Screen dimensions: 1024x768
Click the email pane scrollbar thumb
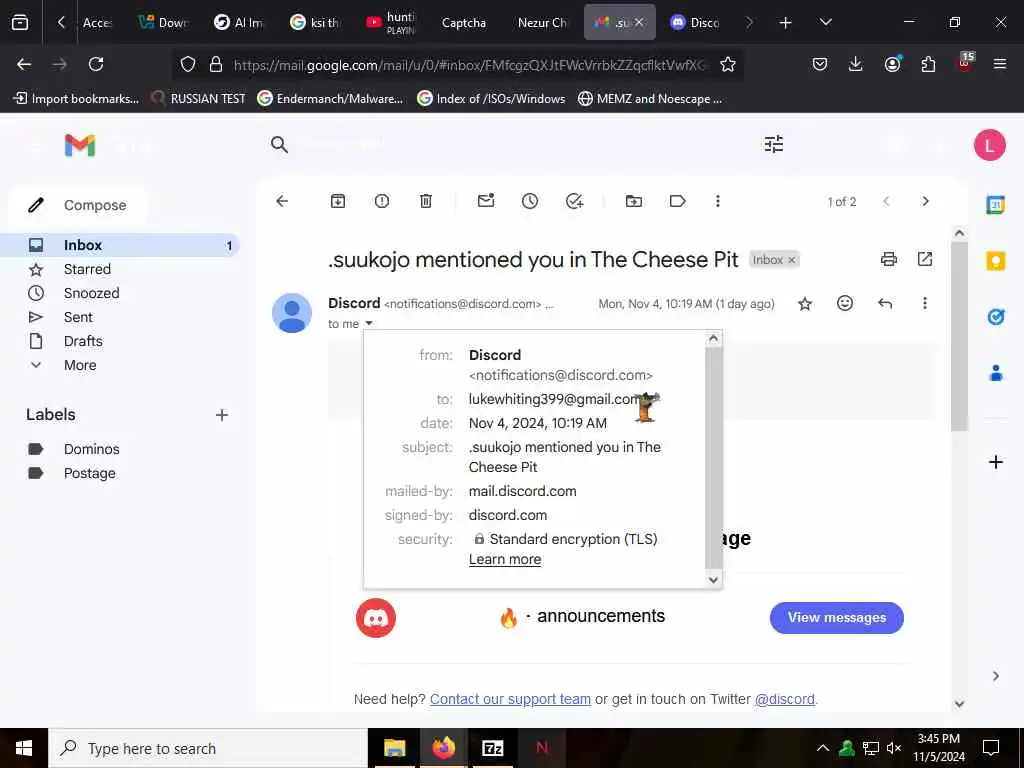tap(959, 336)
